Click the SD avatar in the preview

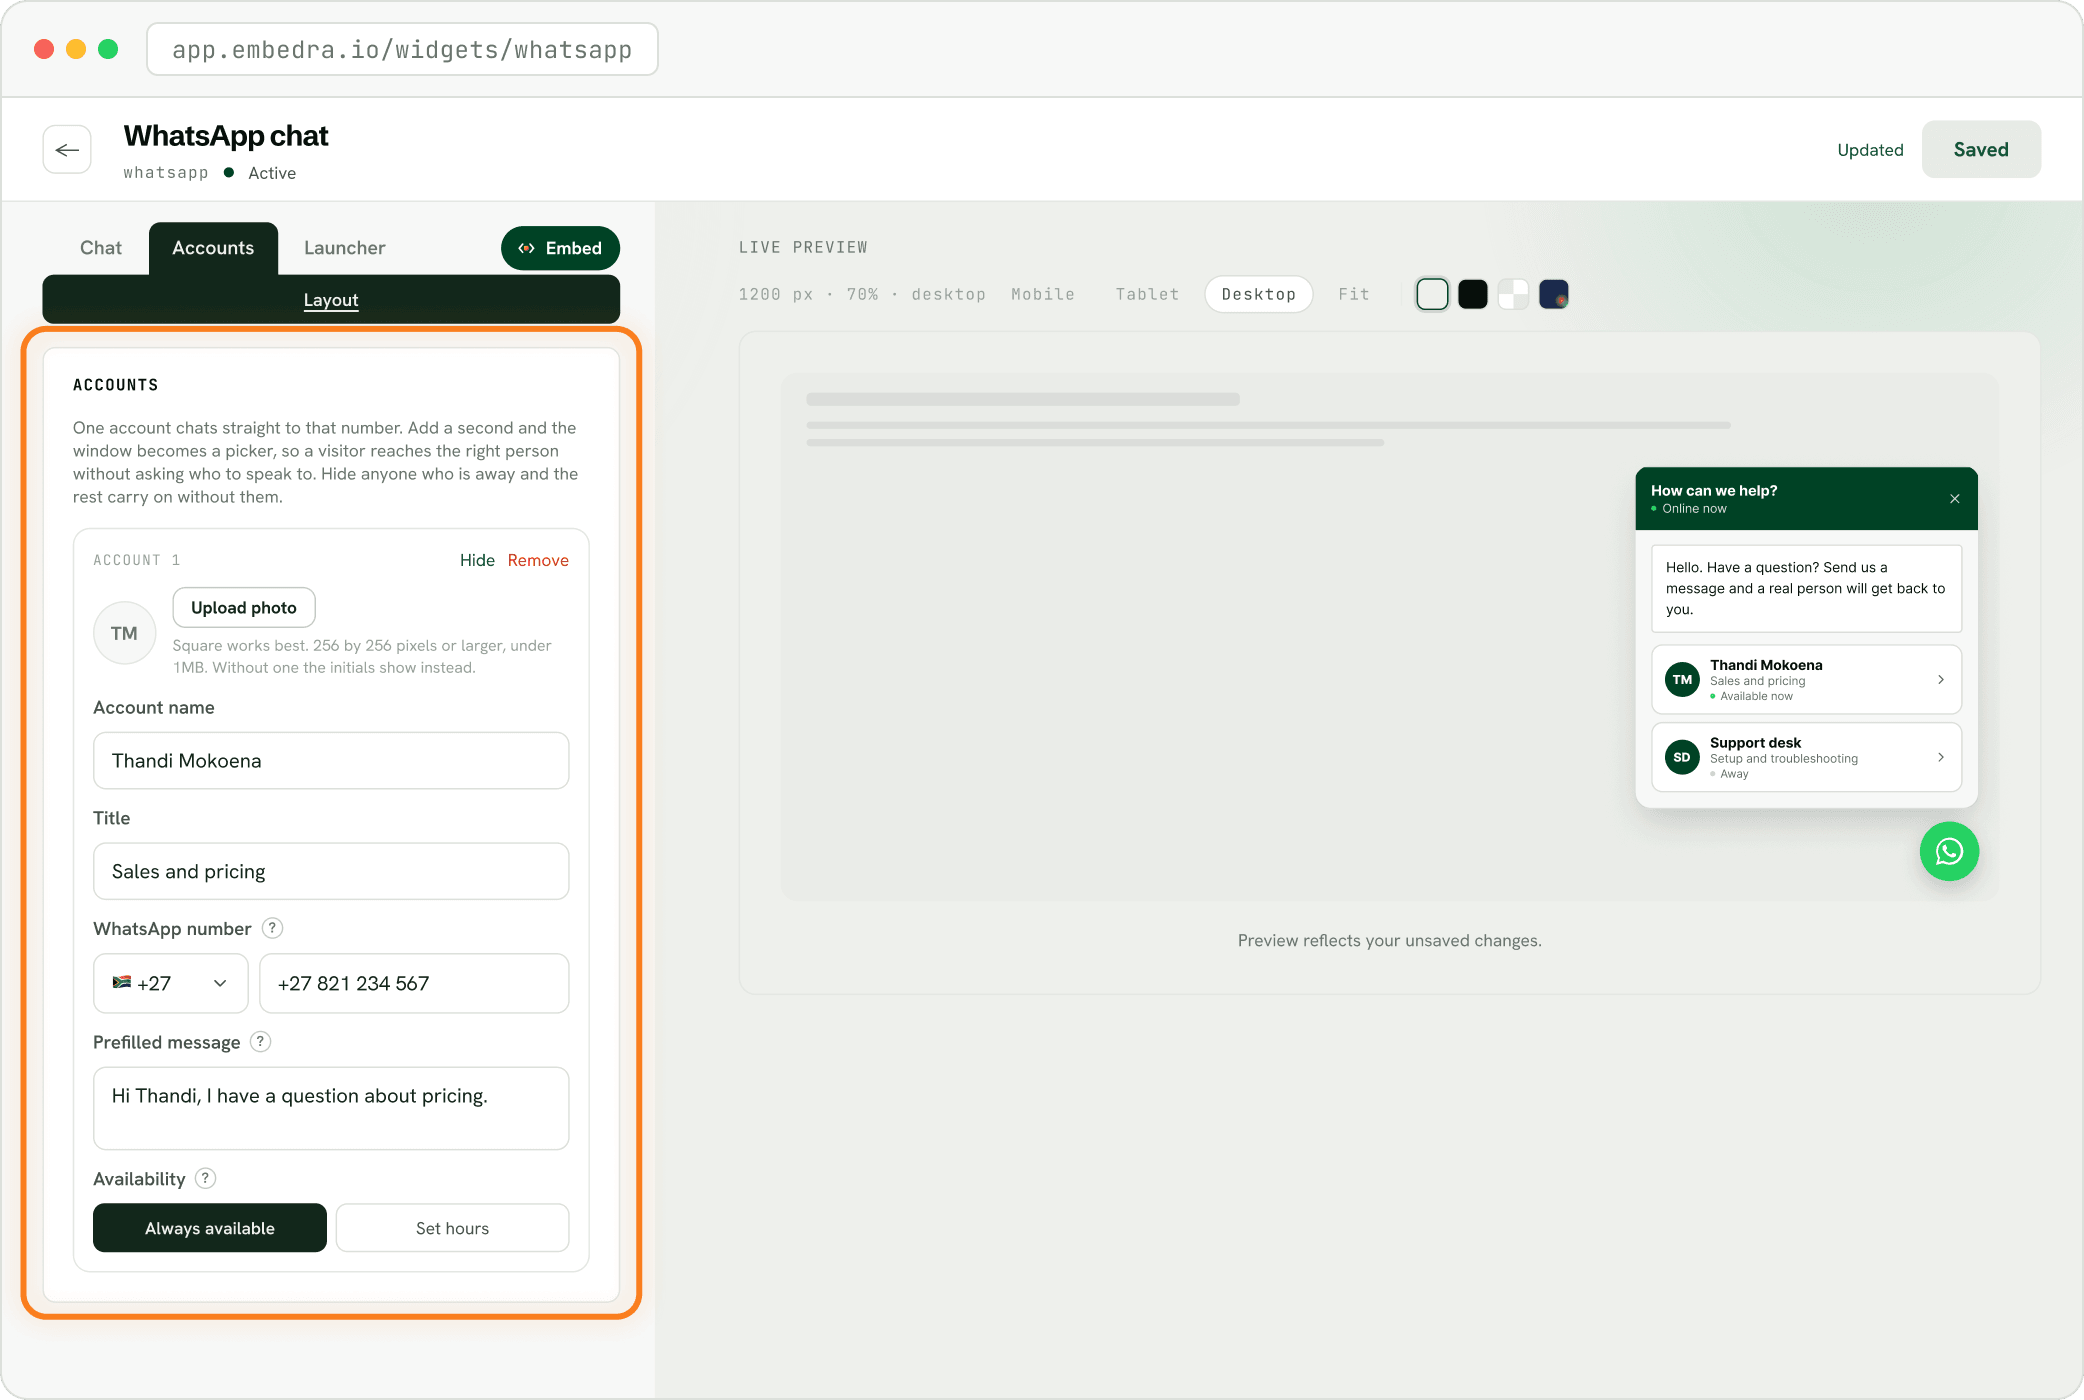pos(1682,757)
